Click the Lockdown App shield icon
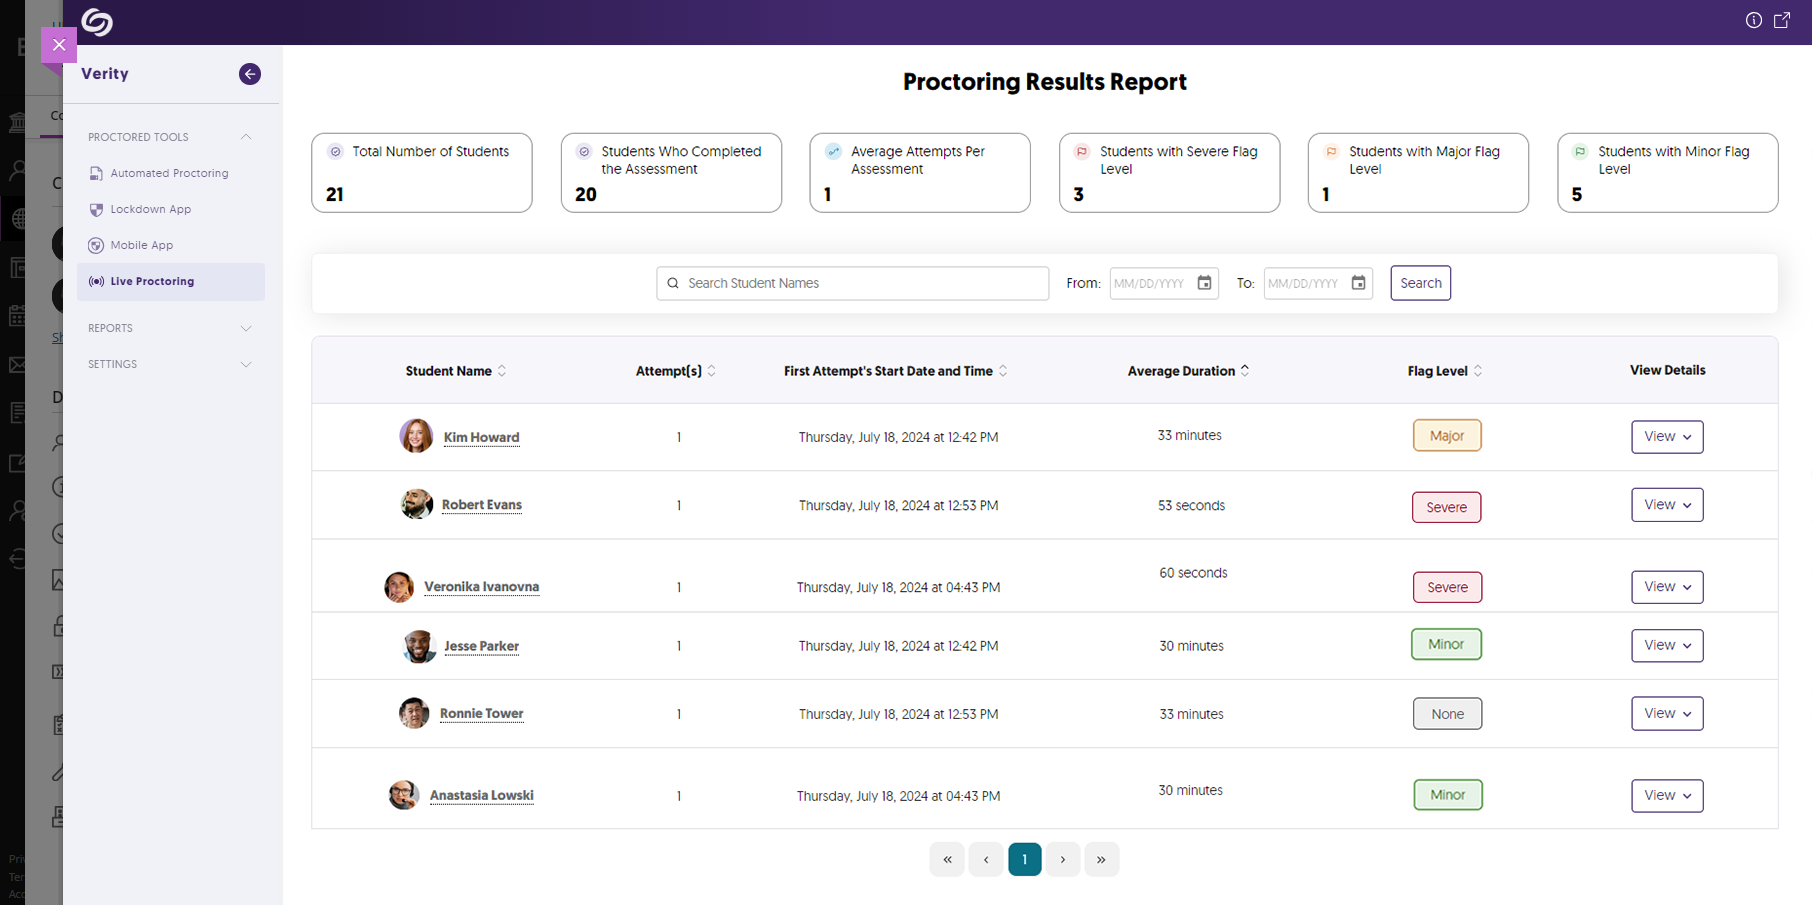This screenshot has height=905, width=1812. 96,209
